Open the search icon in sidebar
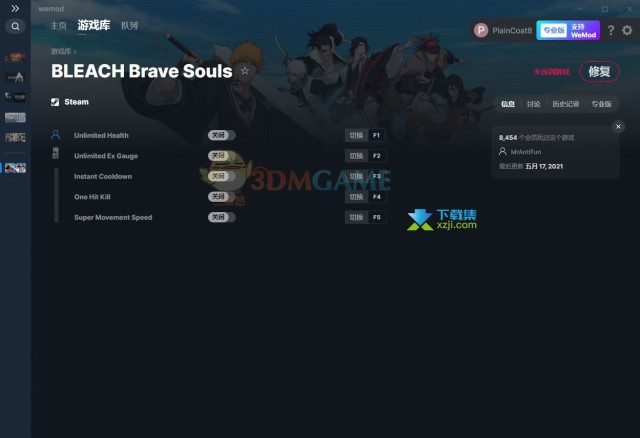Viewport: 640px width, 438px height. pyautogui.click(x=15, y=27)
